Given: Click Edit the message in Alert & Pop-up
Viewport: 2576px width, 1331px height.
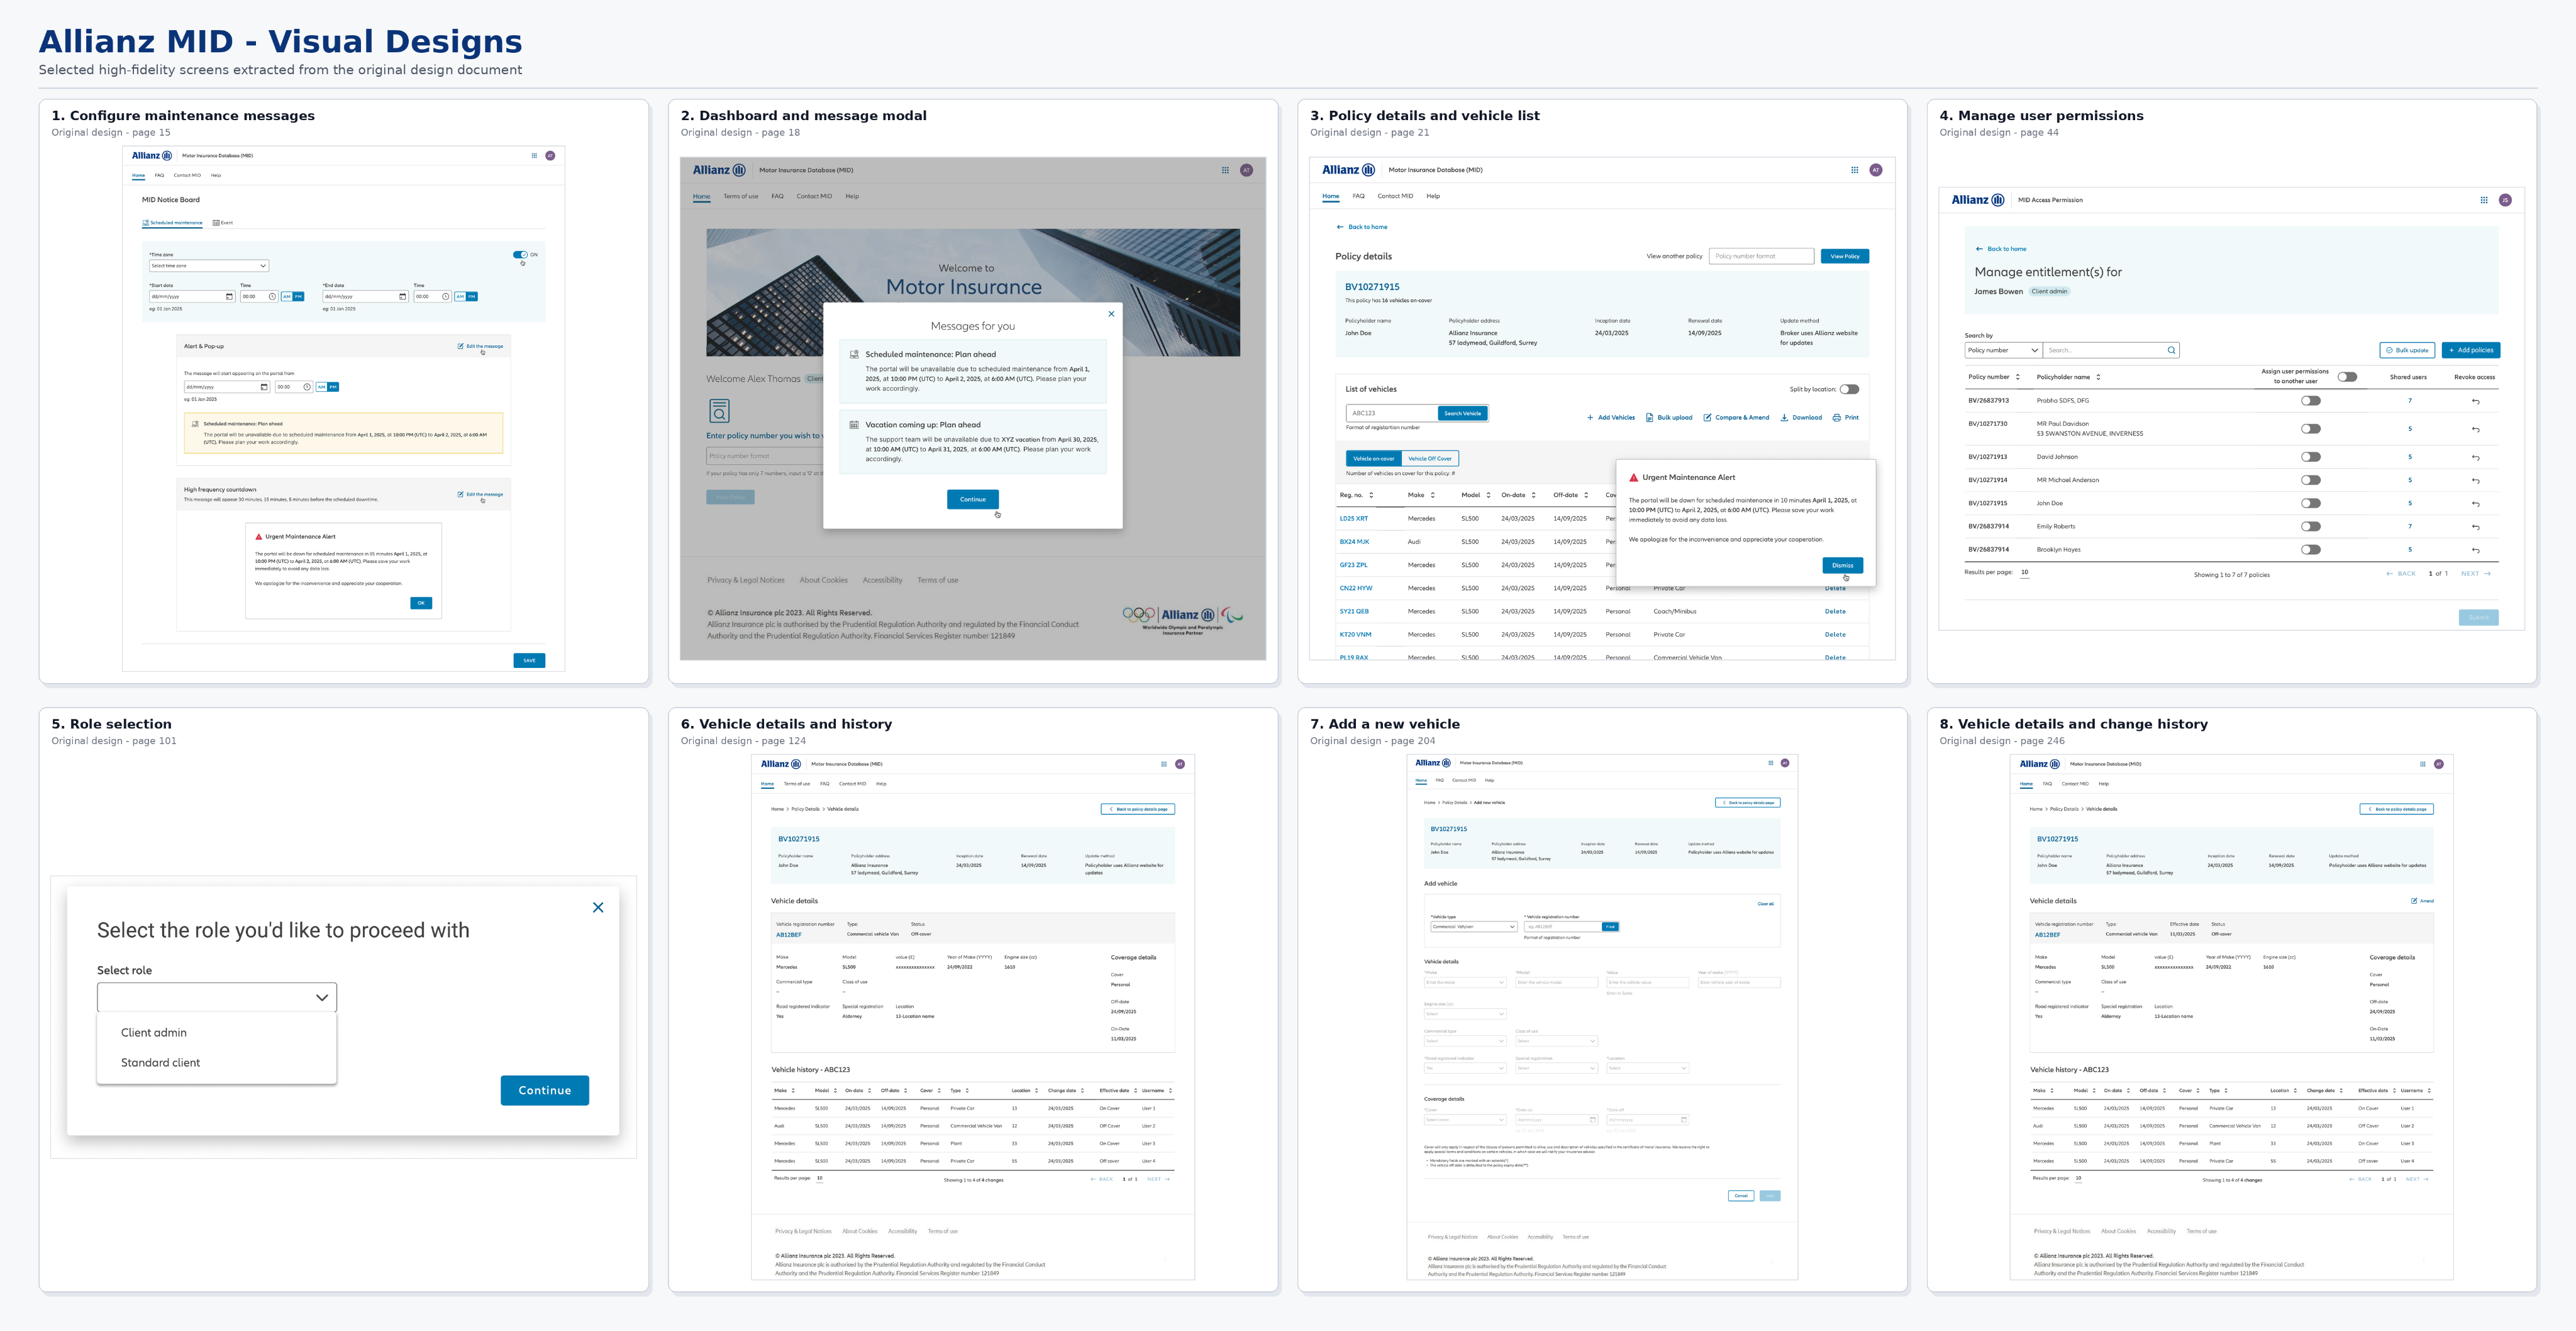Looking at the screenshot, I should tap(481, 347).
